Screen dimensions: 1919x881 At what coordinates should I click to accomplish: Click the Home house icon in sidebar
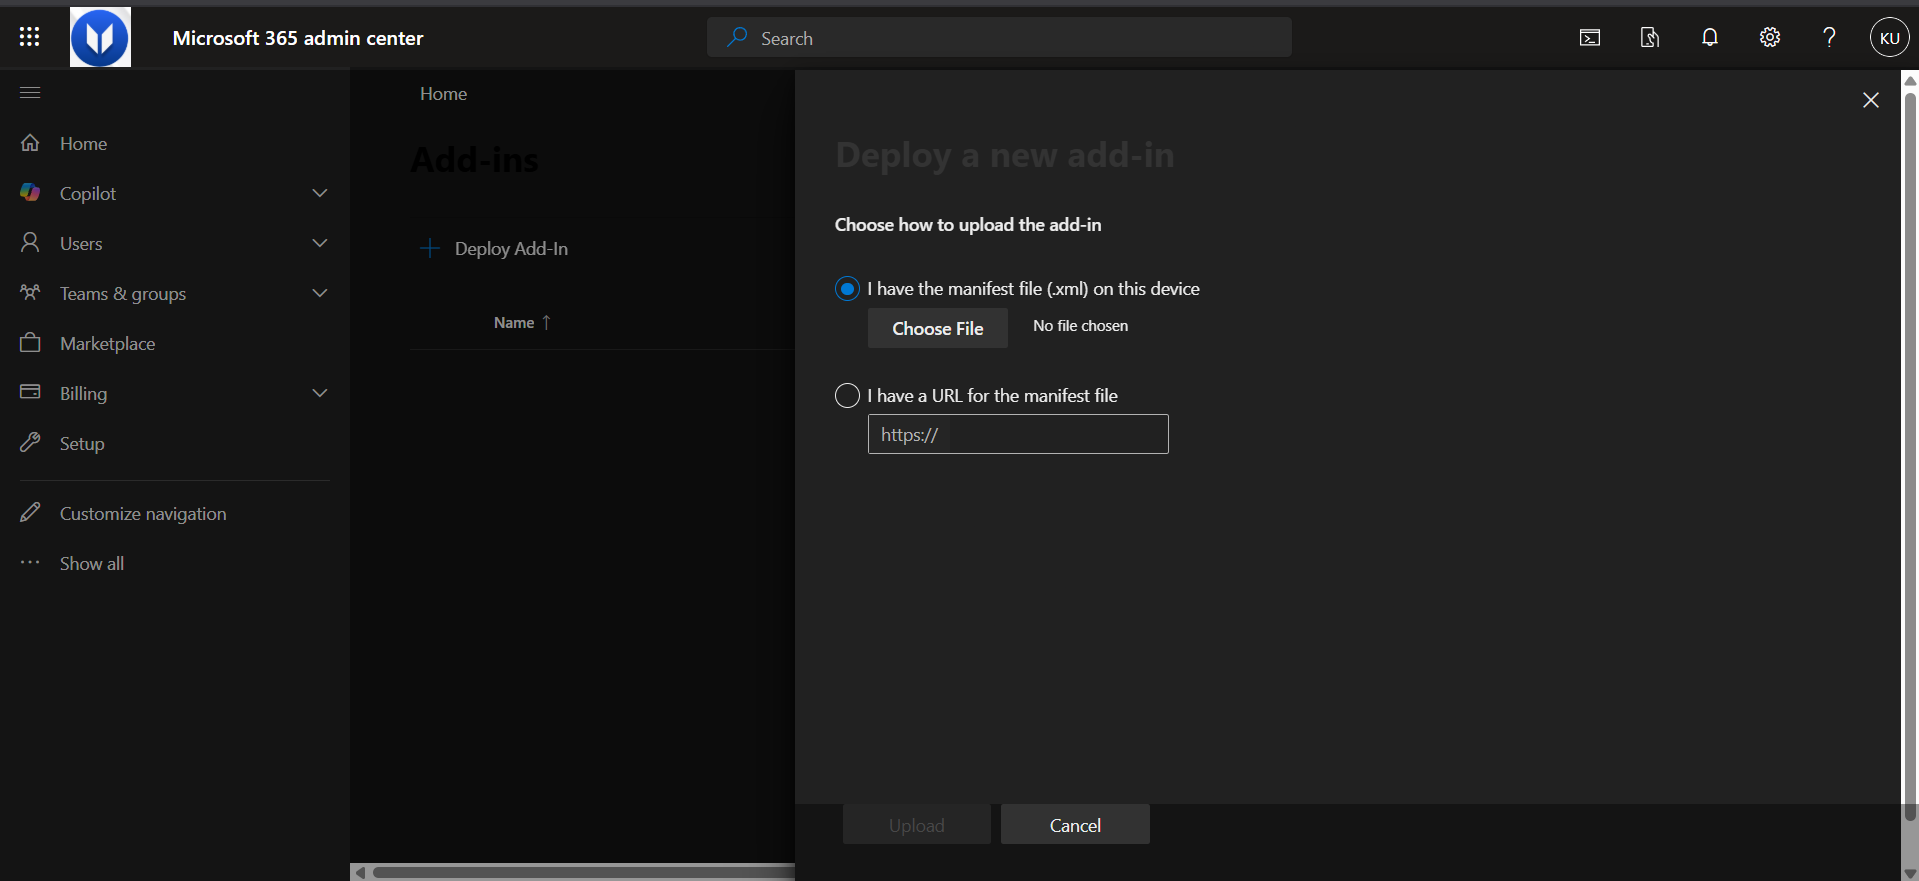coord(30,143)
